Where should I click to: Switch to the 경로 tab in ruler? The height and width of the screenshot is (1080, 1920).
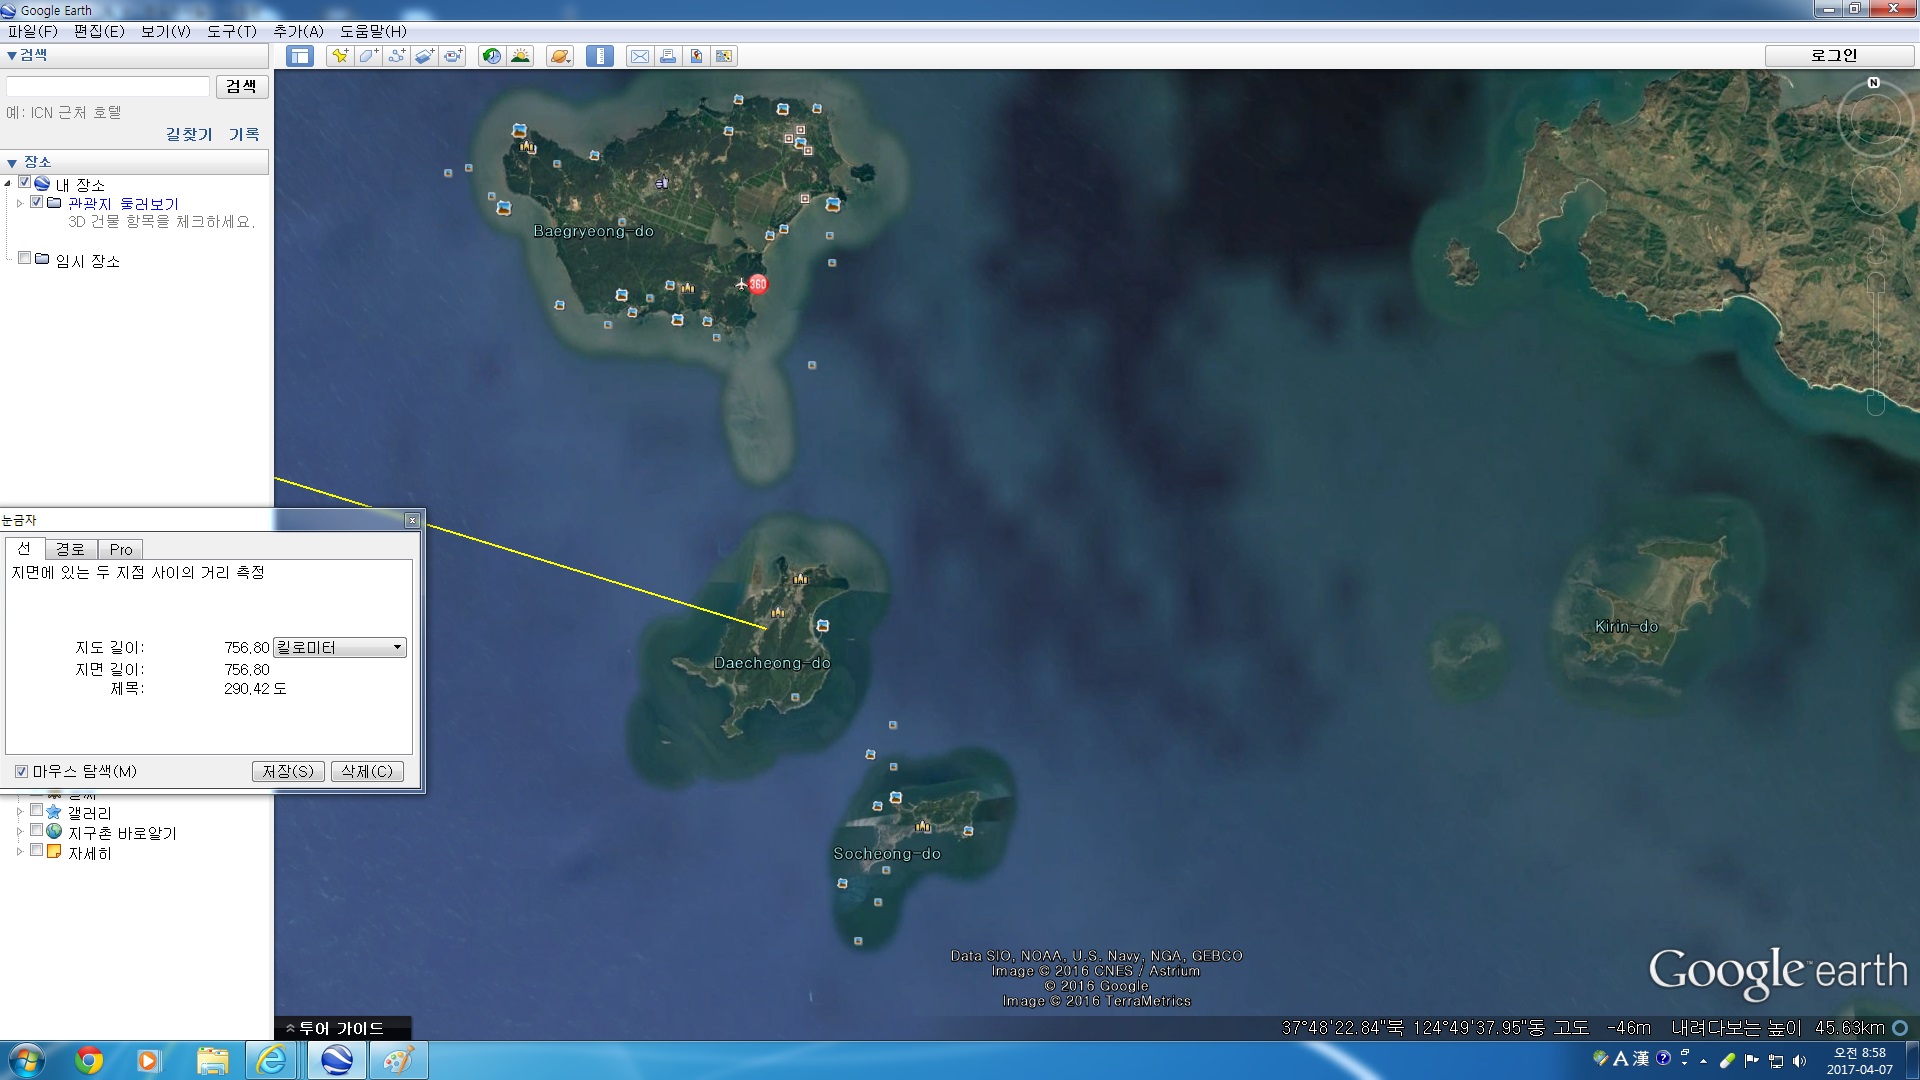70,549
